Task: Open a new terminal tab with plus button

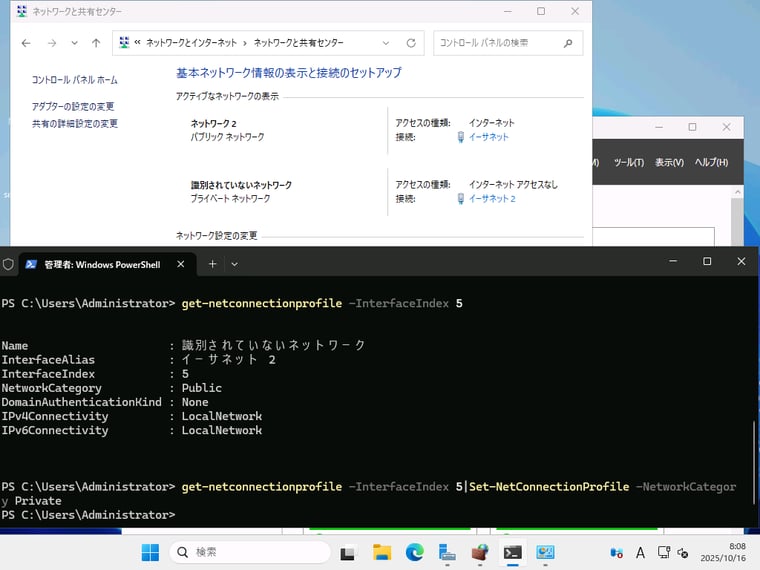Action: click(x=212, y=264)
